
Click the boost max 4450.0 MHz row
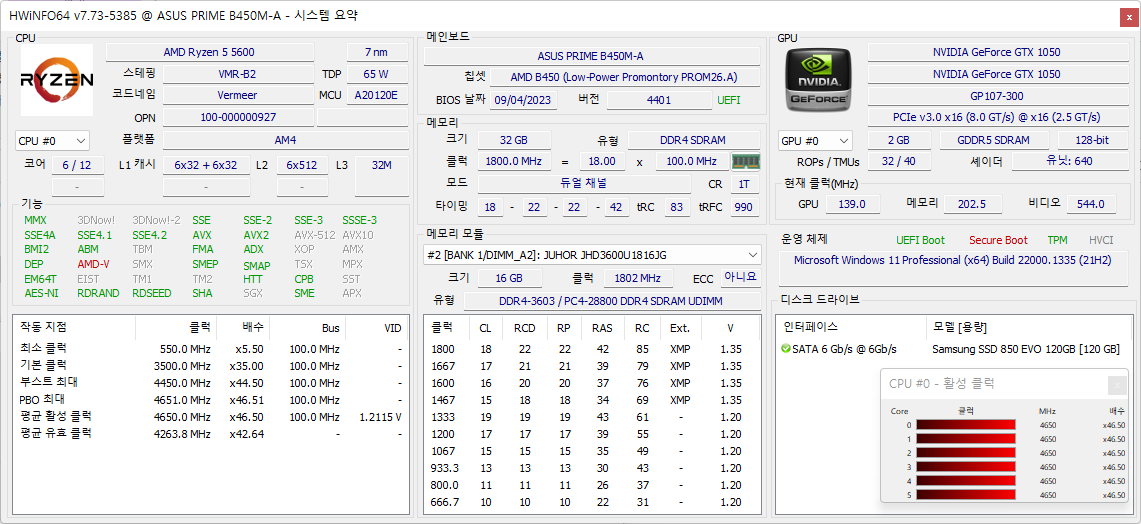pos(211,383)
